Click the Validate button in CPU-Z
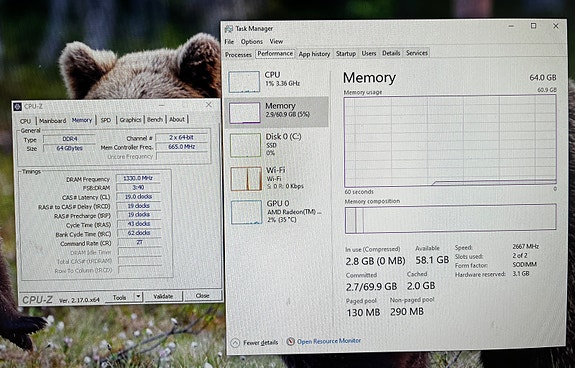Image resolution: width=575 pixels, height=368 pixels. (x=163, y=296)
